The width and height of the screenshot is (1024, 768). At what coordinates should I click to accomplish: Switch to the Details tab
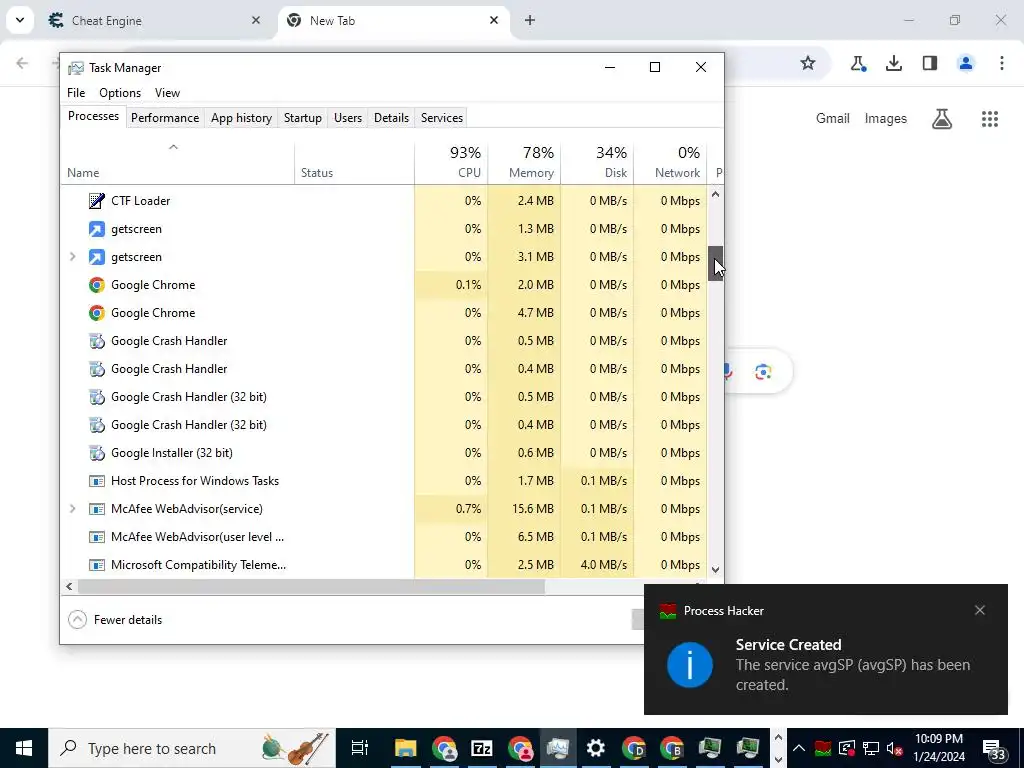point(391,118)
